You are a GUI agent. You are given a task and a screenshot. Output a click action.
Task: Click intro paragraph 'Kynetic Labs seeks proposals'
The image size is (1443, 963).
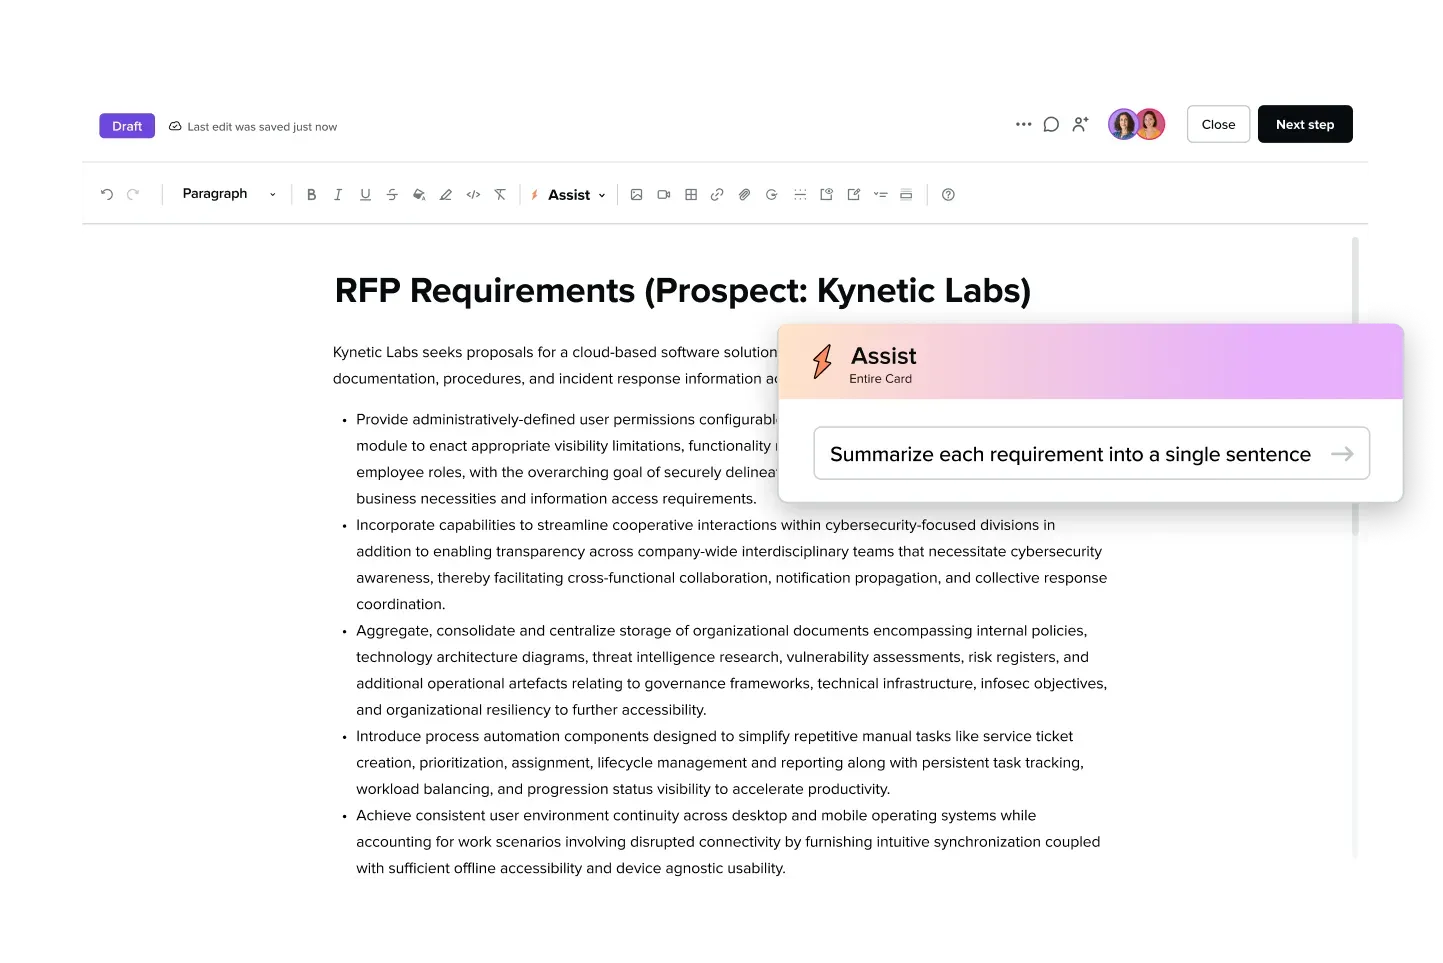point(555,365)
